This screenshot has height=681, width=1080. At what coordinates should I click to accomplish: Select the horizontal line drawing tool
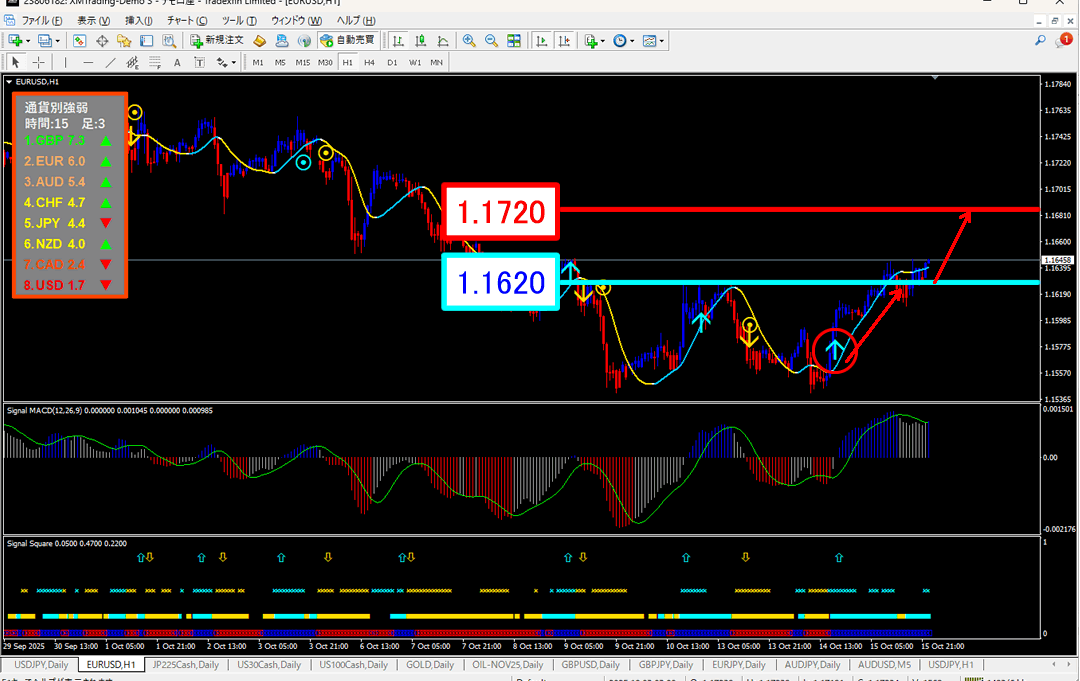point(89,62)
